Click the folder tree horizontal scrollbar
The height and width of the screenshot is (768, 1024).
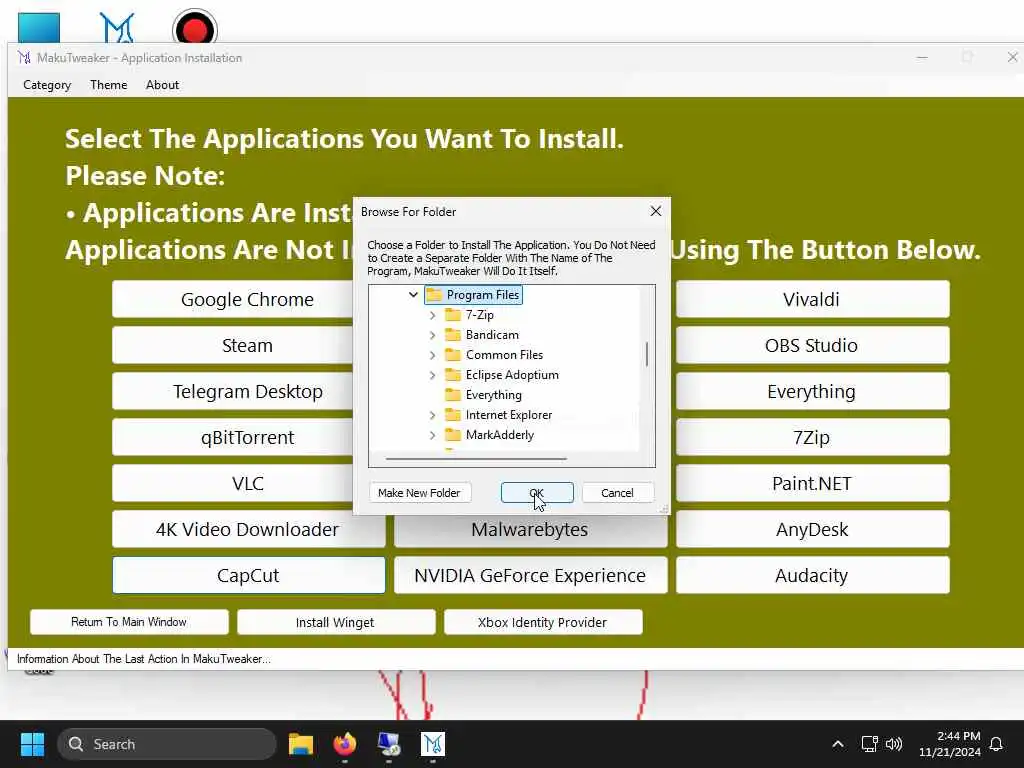[476, 458]
